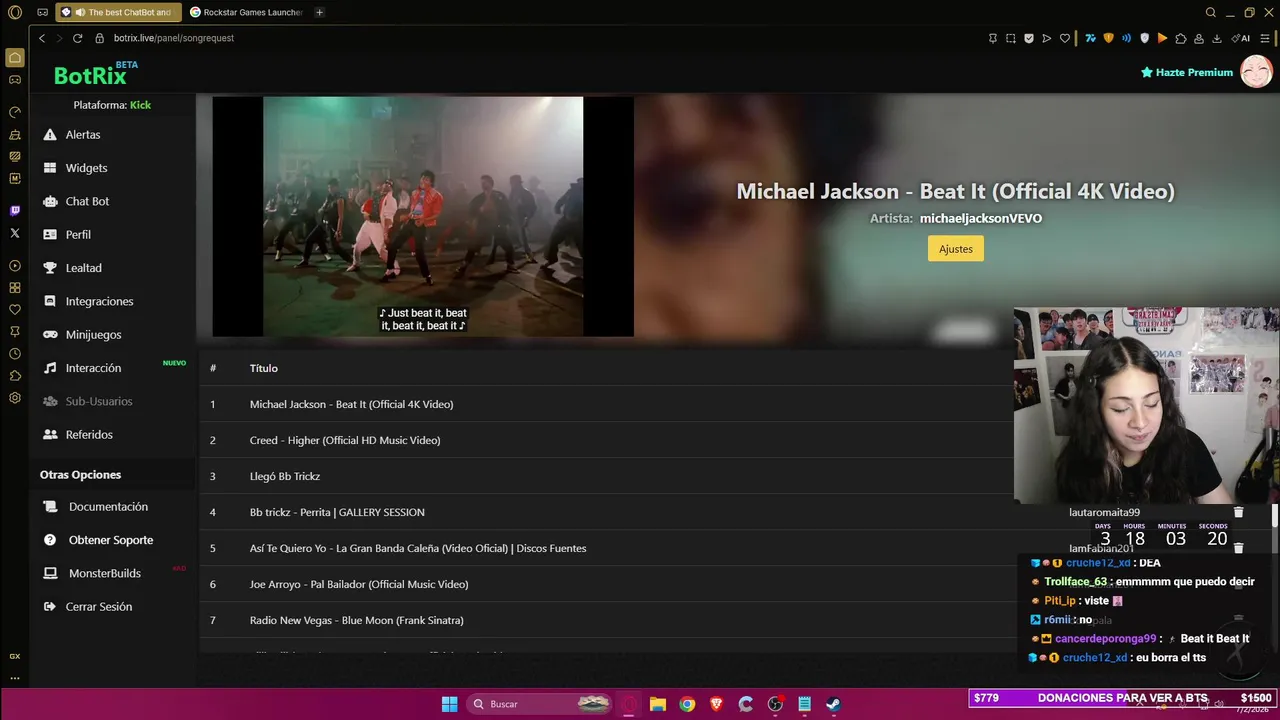This screenshot has width=1280, height=720.
Task: Open a new browser tab
Action: pyautogui.click(x=319, y=12)
